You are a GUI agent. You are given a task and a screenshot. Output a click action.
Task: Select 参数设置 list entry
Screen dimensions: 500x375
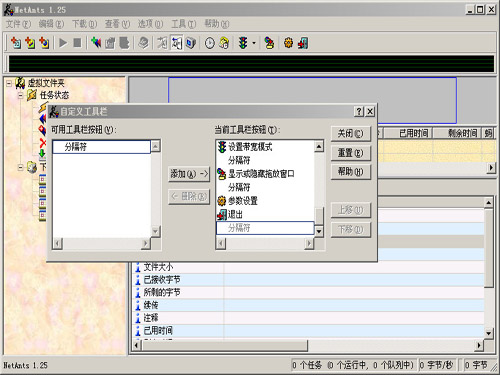pyautogui.click(x=265, y=201)
